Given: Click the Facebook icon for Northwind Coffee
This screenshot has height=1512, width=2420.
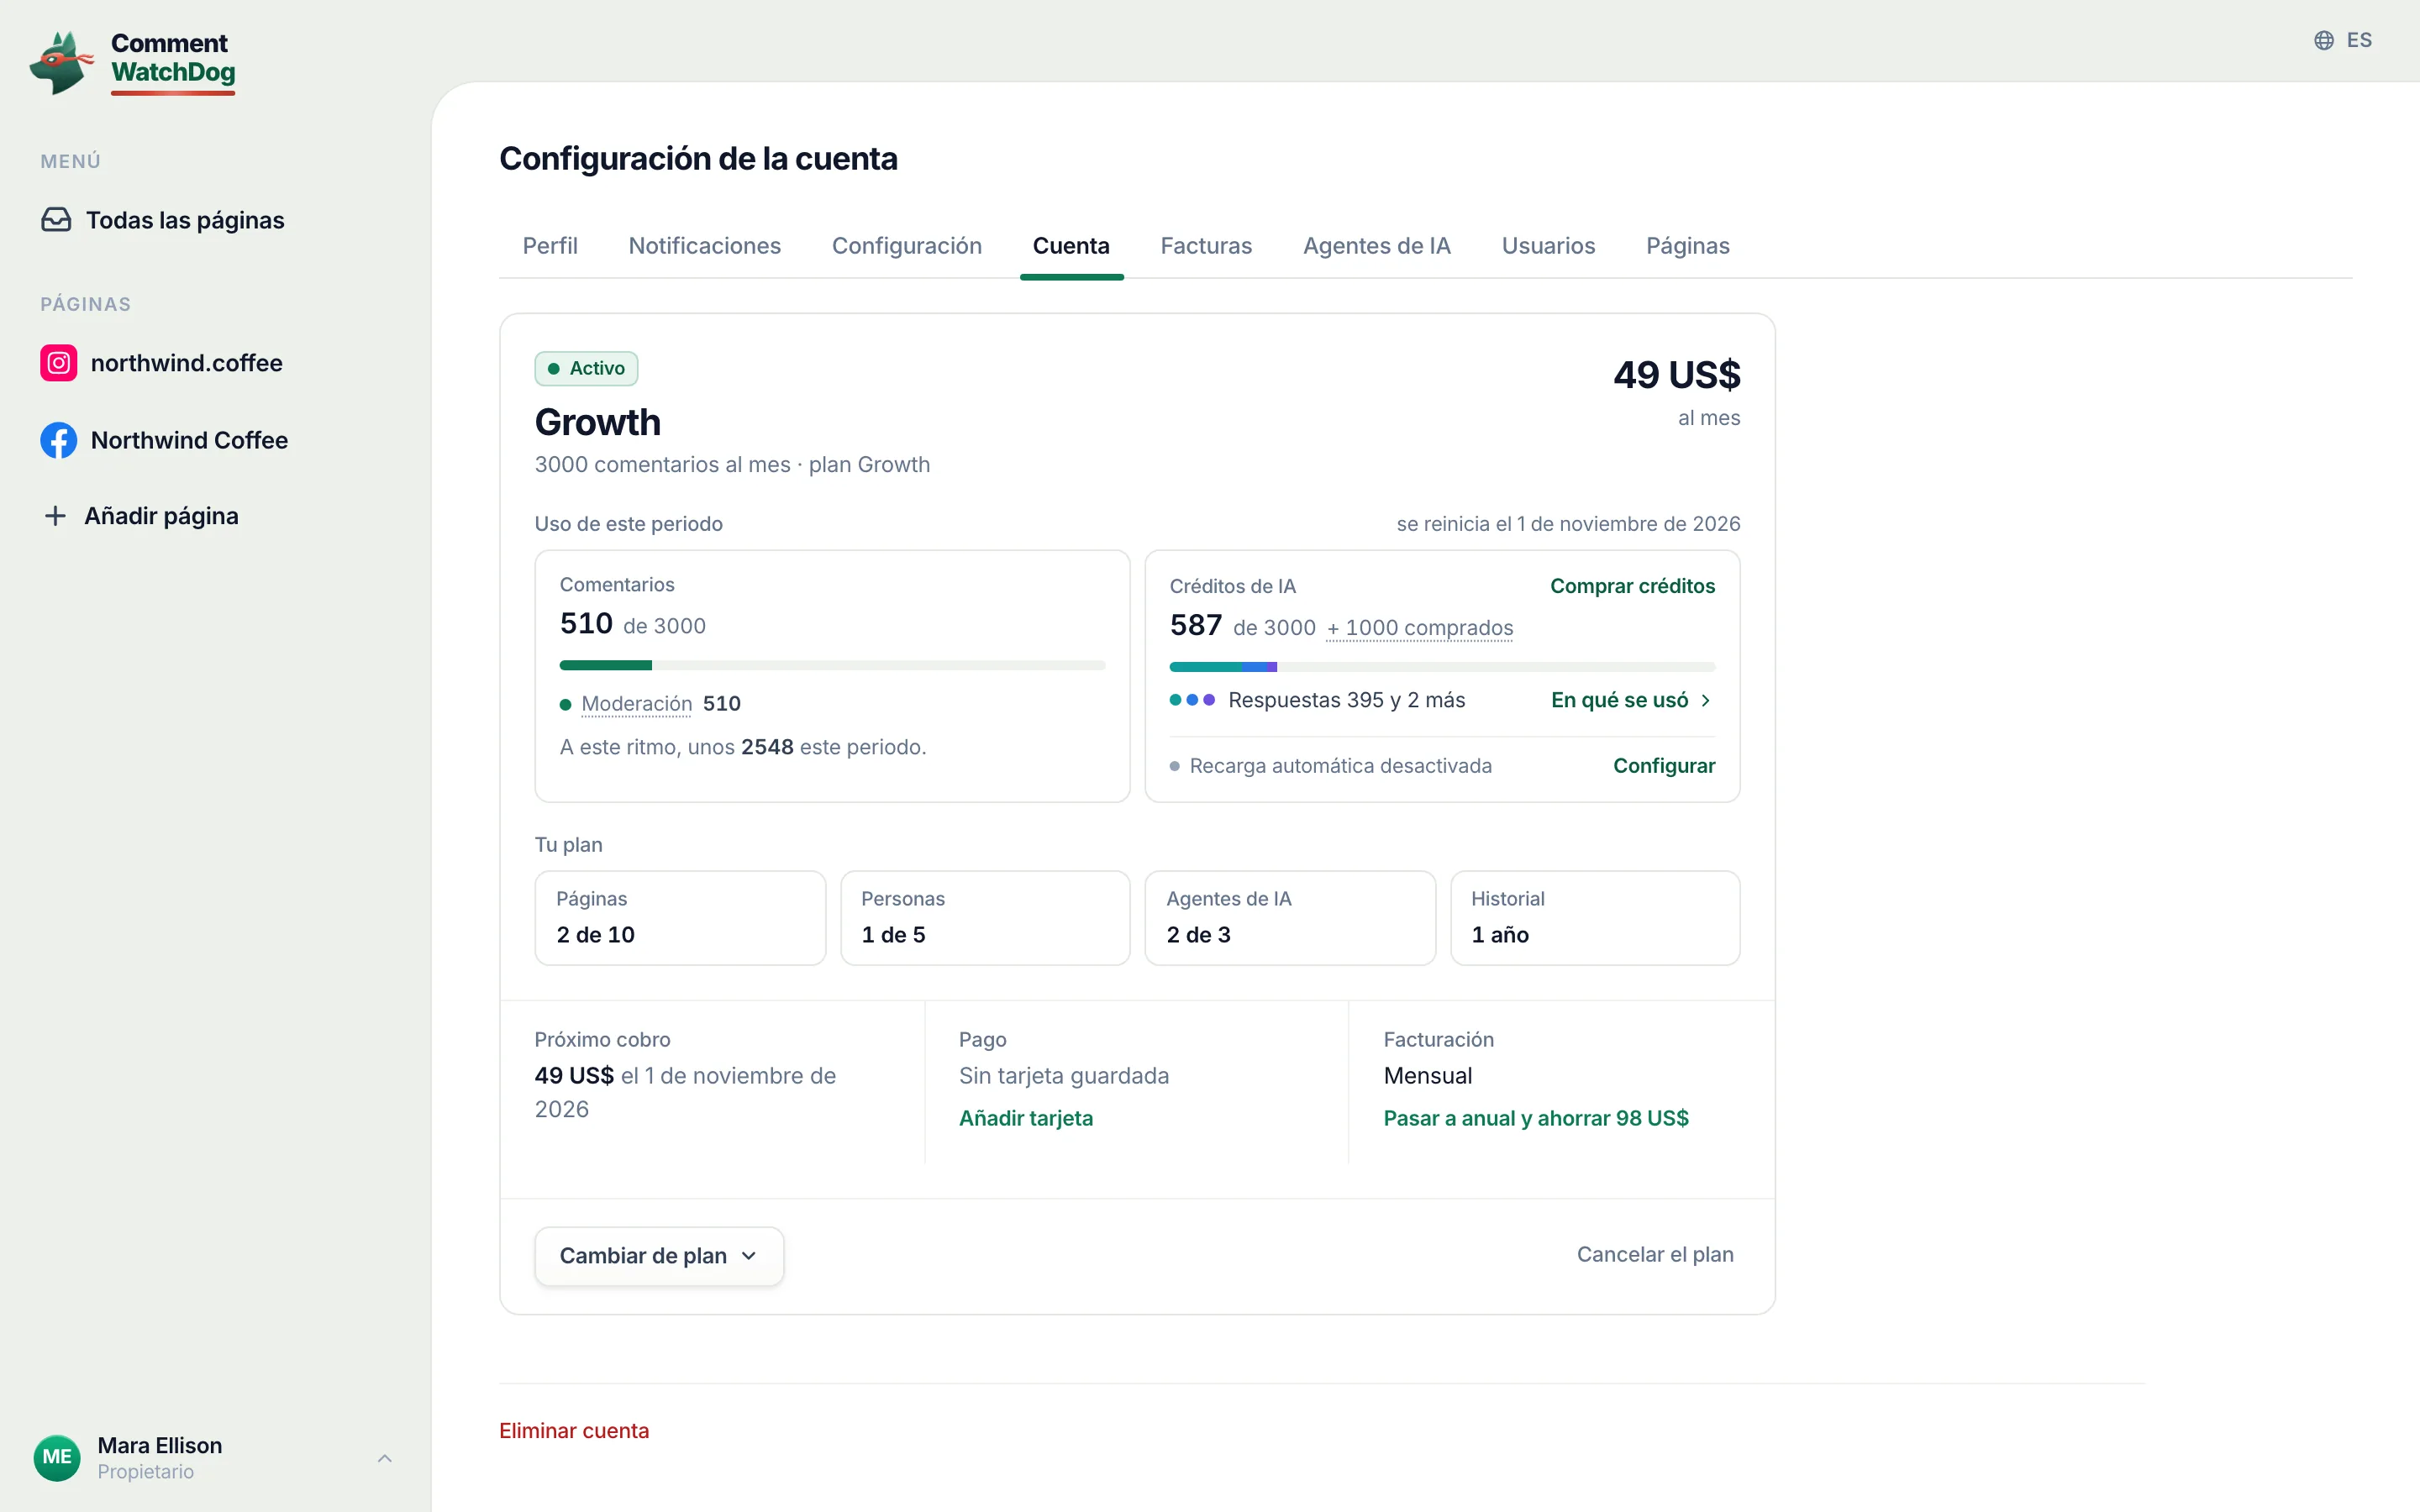Looking at the screenshot, I should (59, 440).
